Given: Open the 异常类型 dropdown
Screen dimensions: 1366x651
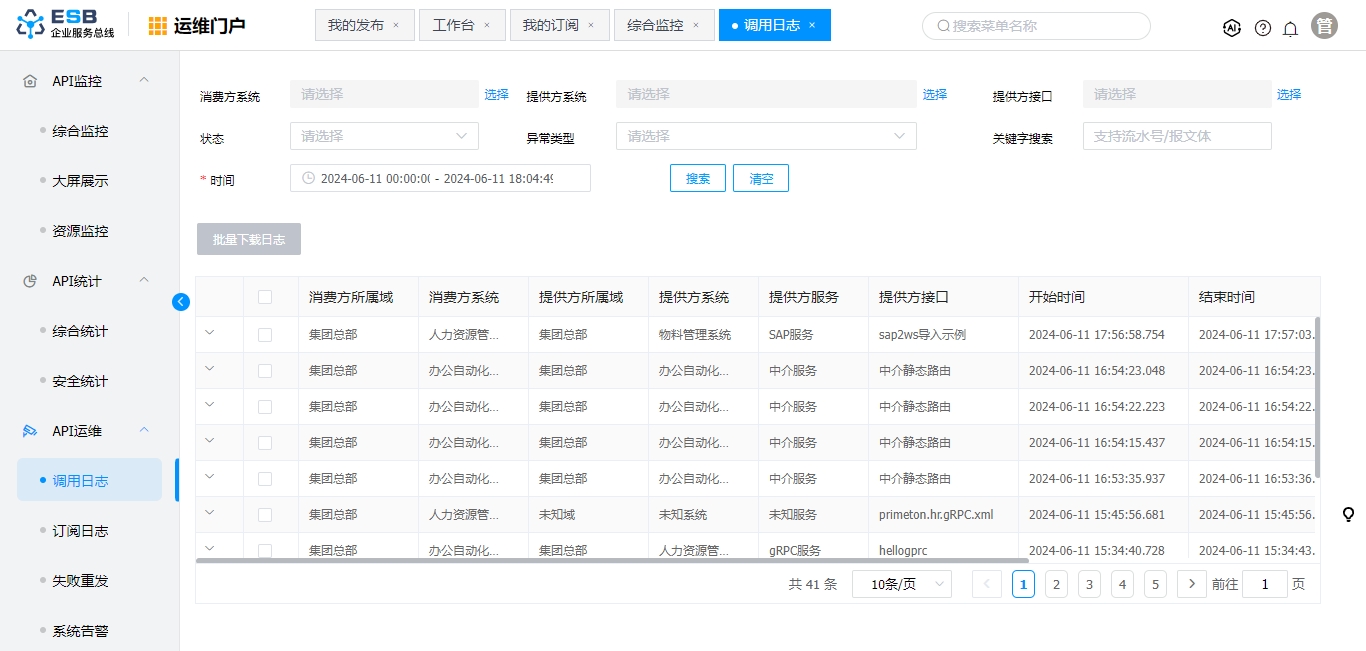Looking at the screenshot, I should click(x=766, y=136).
